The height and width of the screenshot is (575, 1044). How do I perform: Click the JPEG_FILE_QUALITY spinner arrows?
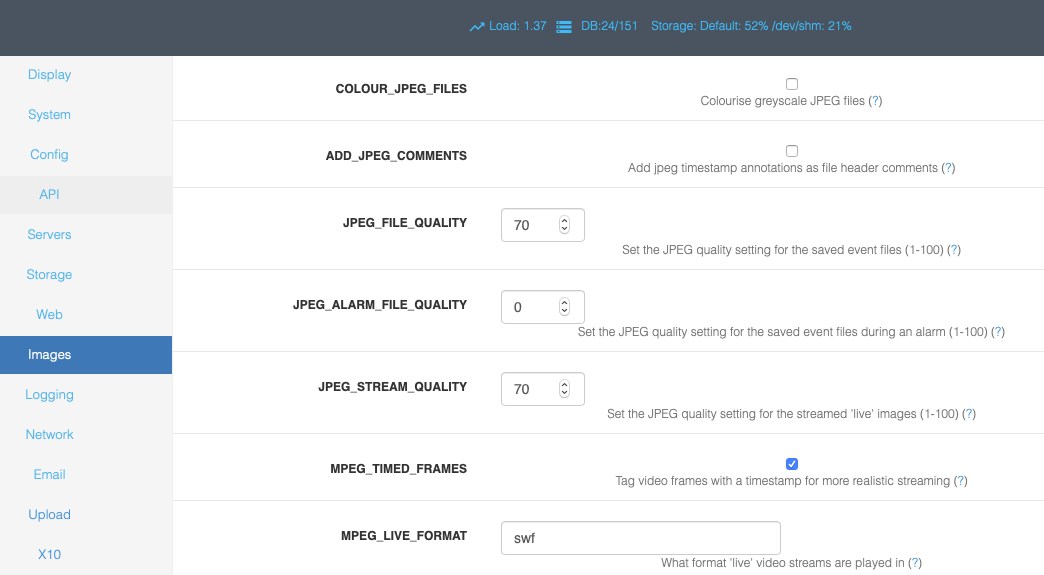coord(565,225)
